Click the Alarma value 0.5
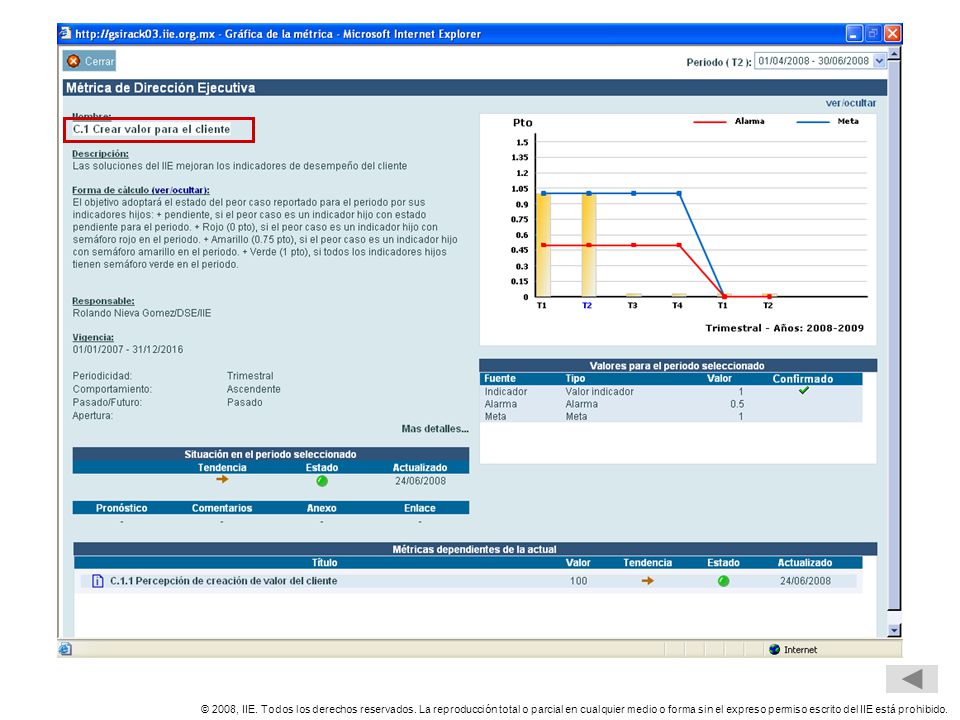The width and height of the screenshot is (960, 720). click(x=737, y=403)
